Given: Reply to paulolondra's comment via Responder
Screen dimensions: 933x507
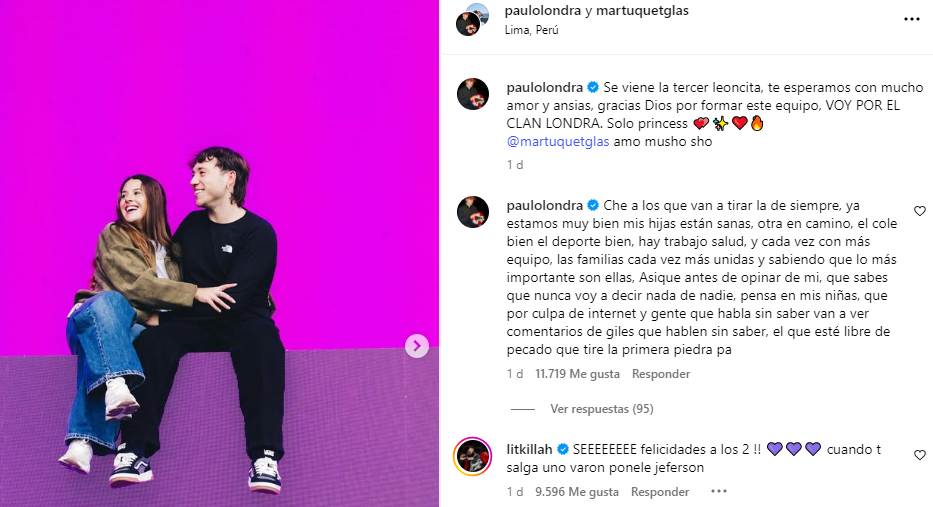Looking at the screenshot, I should pos(661,374).
